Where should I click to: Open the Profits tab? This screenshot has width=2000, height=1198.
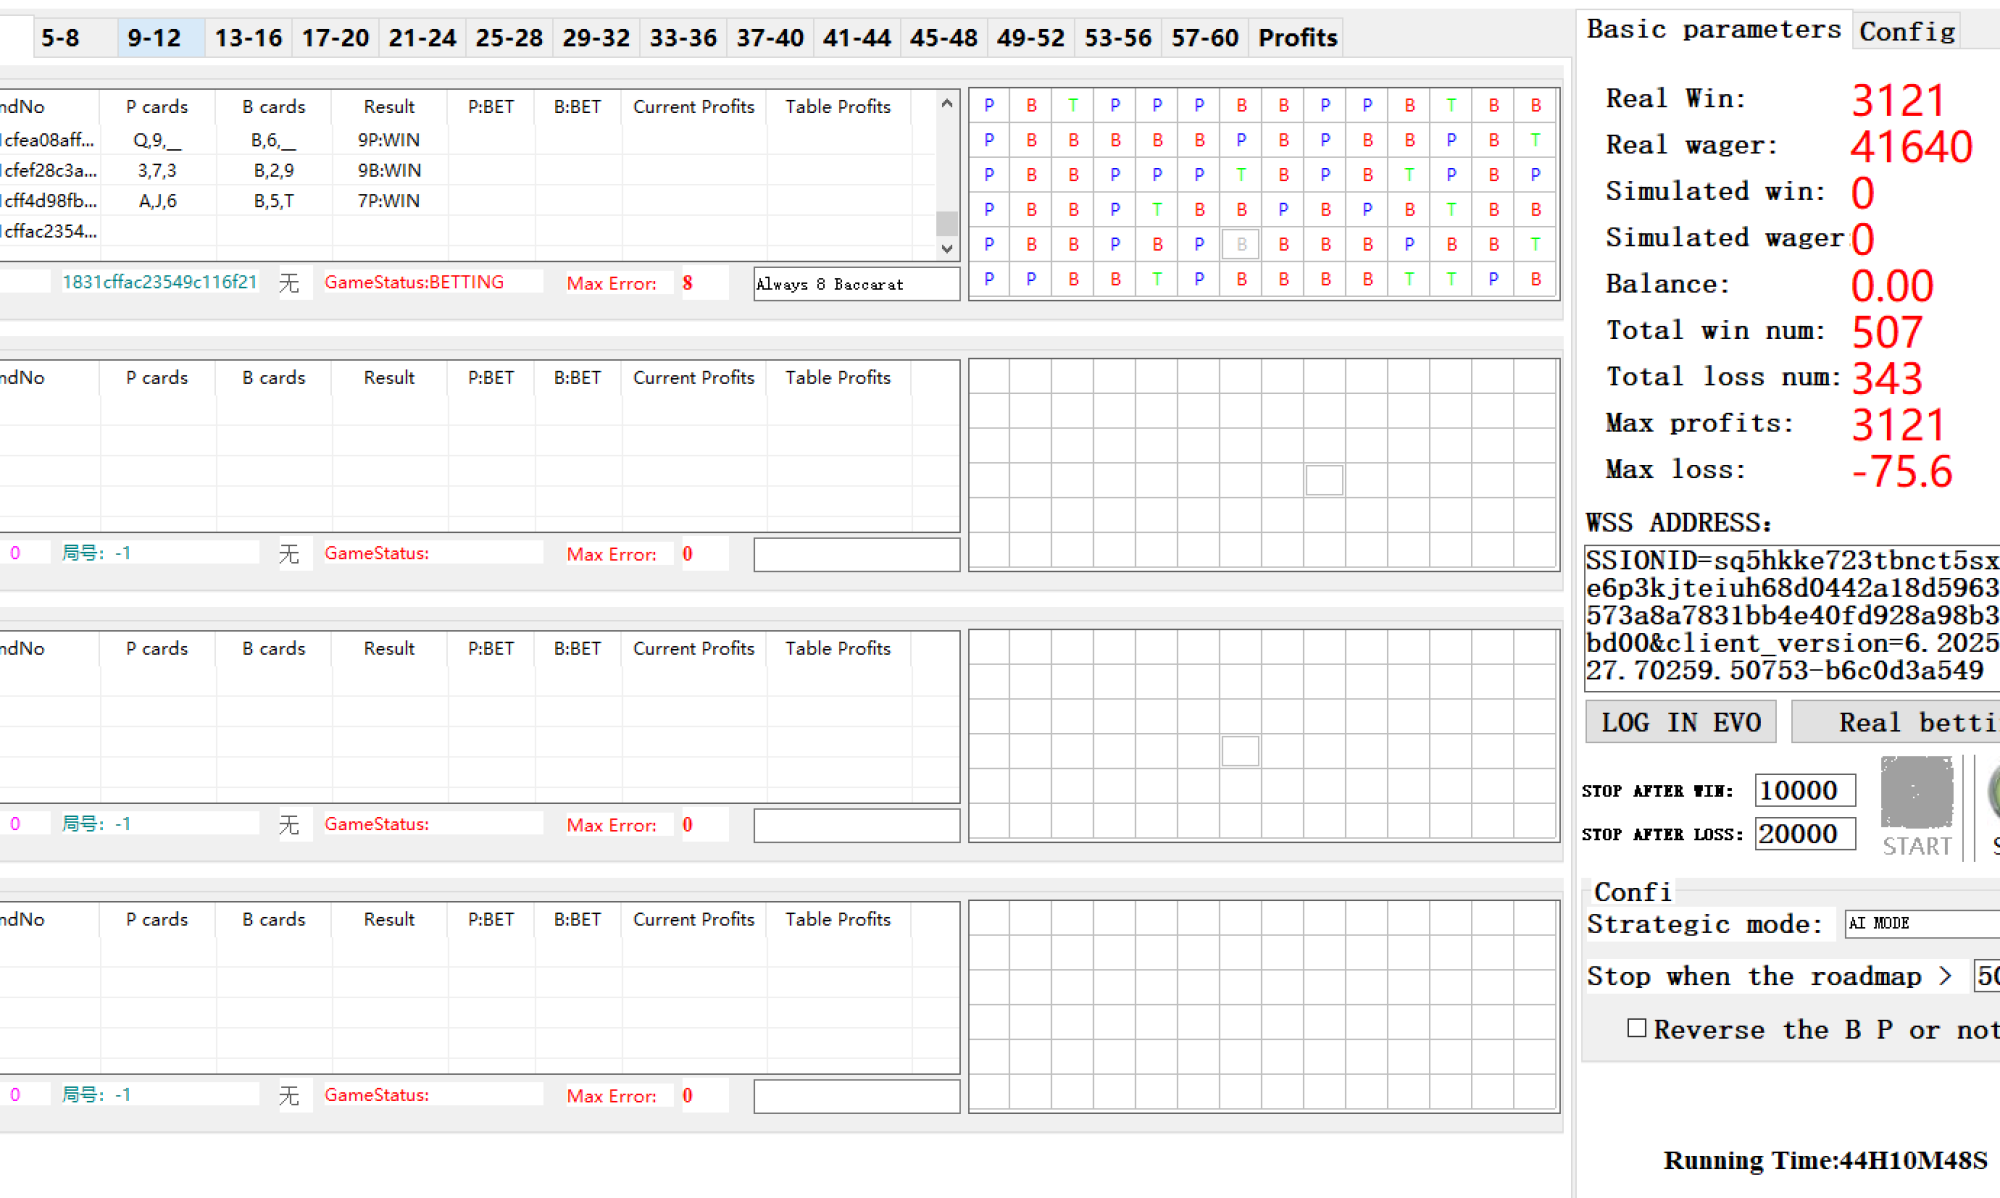tap(1297, 38)
